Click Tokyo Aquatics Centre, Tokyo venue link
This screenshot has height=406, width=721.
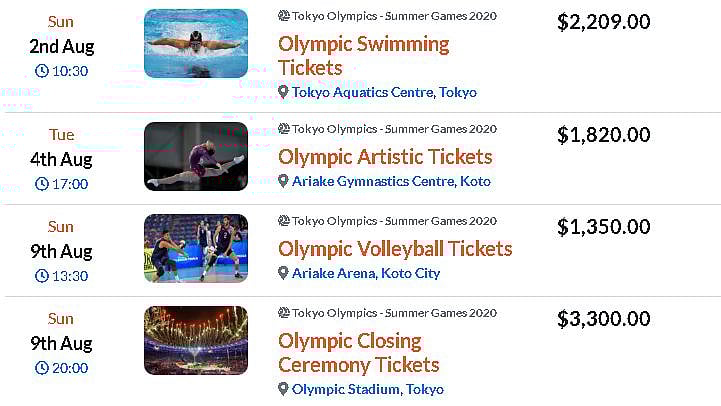384,92
